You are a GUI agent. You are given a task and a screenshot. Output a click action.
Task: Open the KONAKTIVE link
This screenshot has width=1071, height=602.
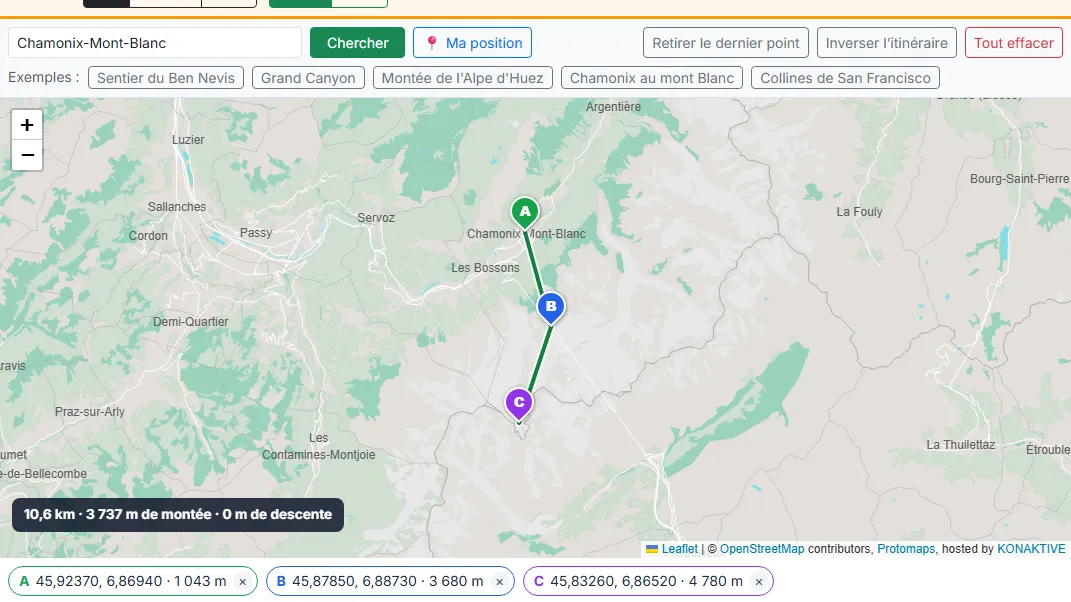pyautogui.click(x=1031, y=549)
